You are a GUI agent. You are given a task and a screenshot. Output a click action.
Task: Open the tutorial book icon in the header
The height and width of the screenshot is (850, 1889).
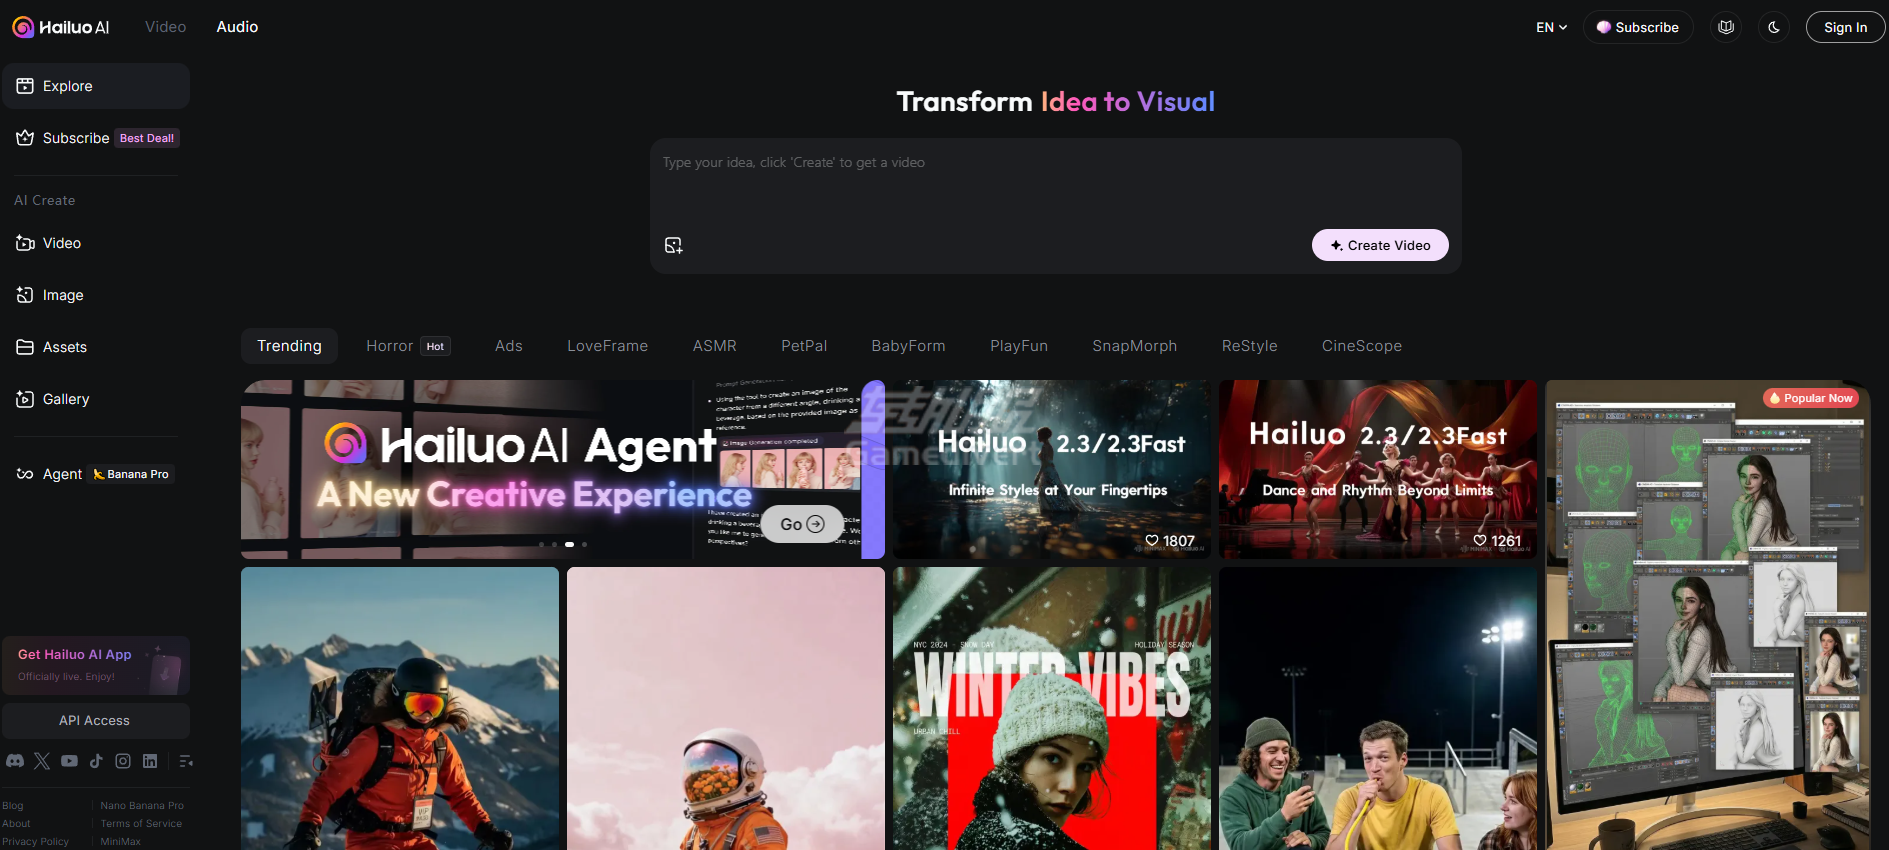coord(1726,27)
